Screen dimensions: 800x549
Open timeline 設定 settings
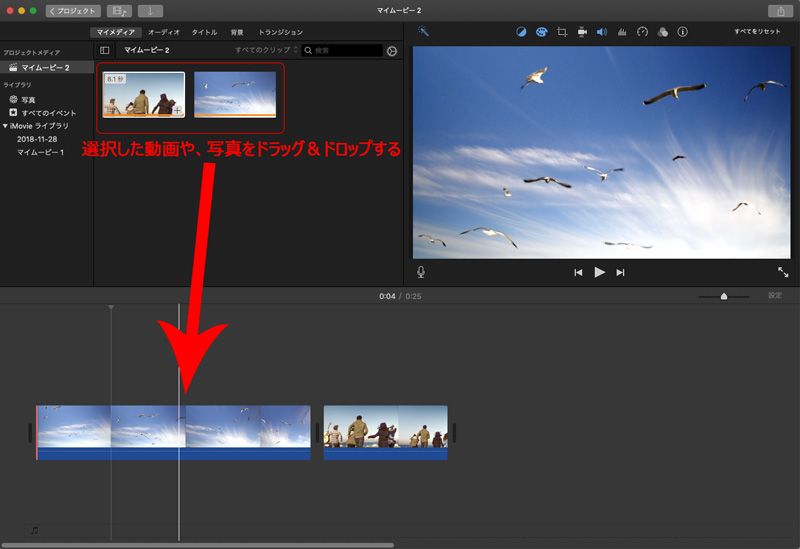(x=775, y=296)
